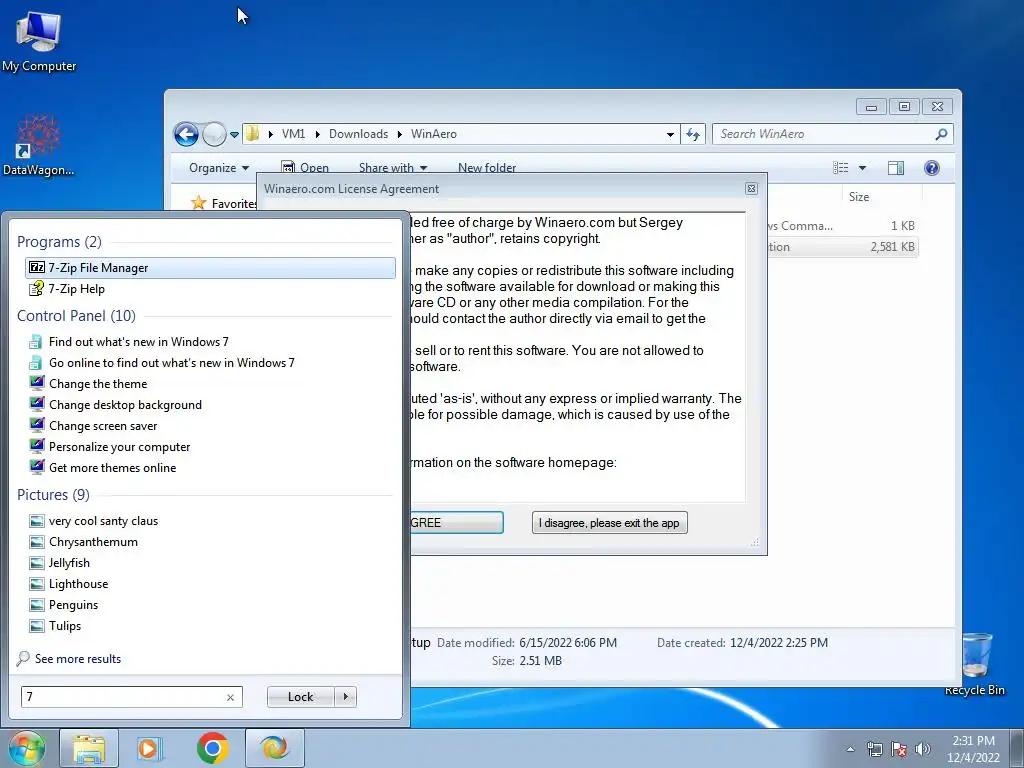Open the volume speaker icon in the tray
Image resolution: width=1024 pixels, height=768 pixels.
coord(922,749)
